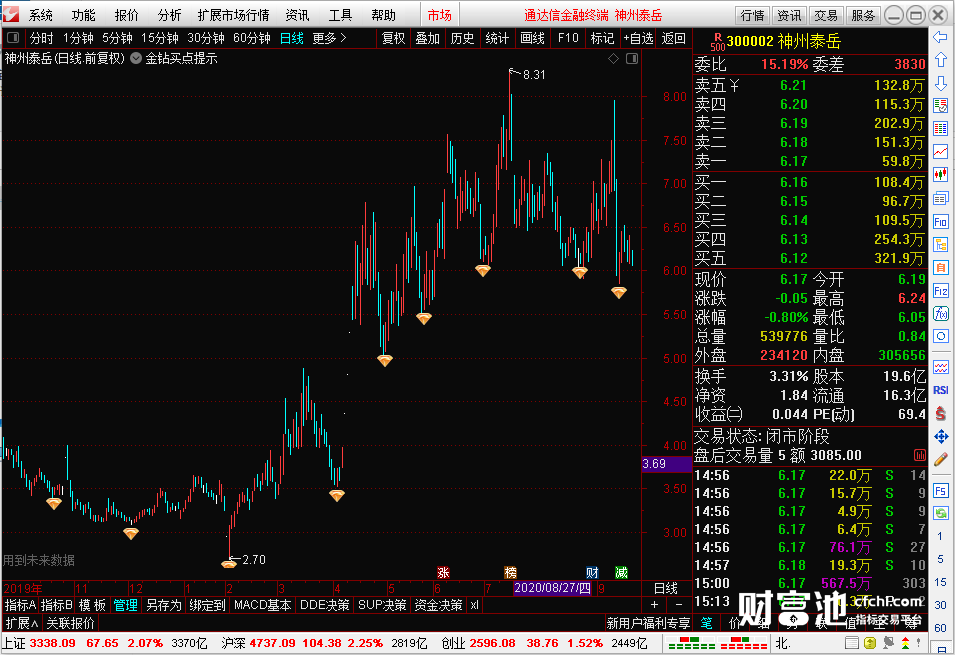Click the RSI indicator icon
Image resolution: width=955 pixels, height=655 pixels.
[x=940, y=390]
